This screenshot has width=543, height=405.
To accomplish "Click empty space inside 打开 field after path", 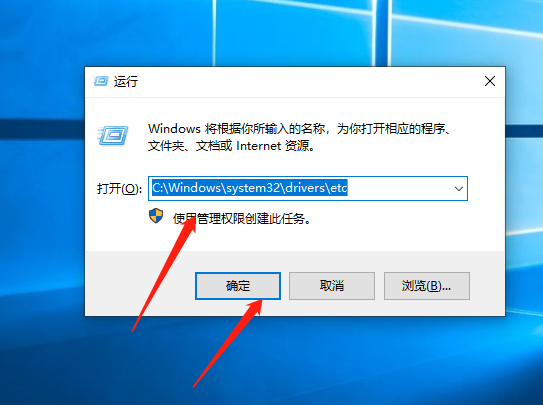I will tap(398, 189).
